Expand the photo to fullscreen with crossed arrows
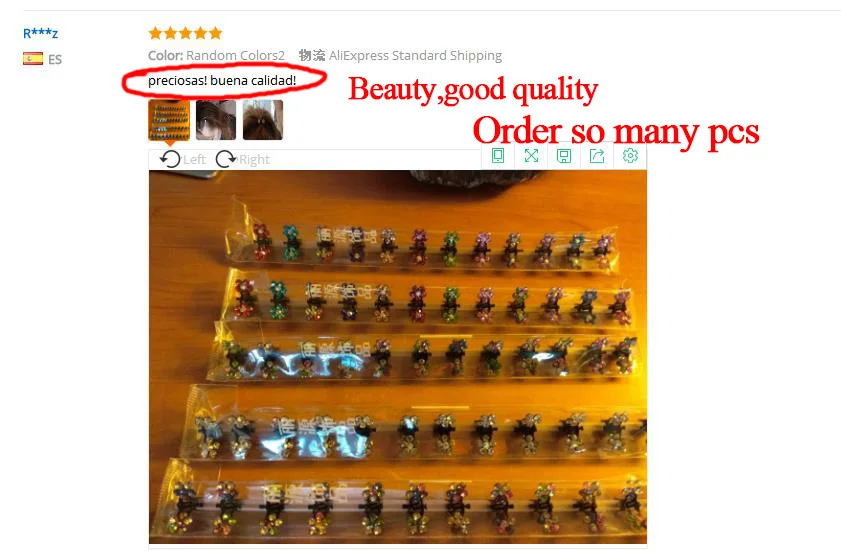The width and height of the screenshot is (841, 551). [531, 156]
